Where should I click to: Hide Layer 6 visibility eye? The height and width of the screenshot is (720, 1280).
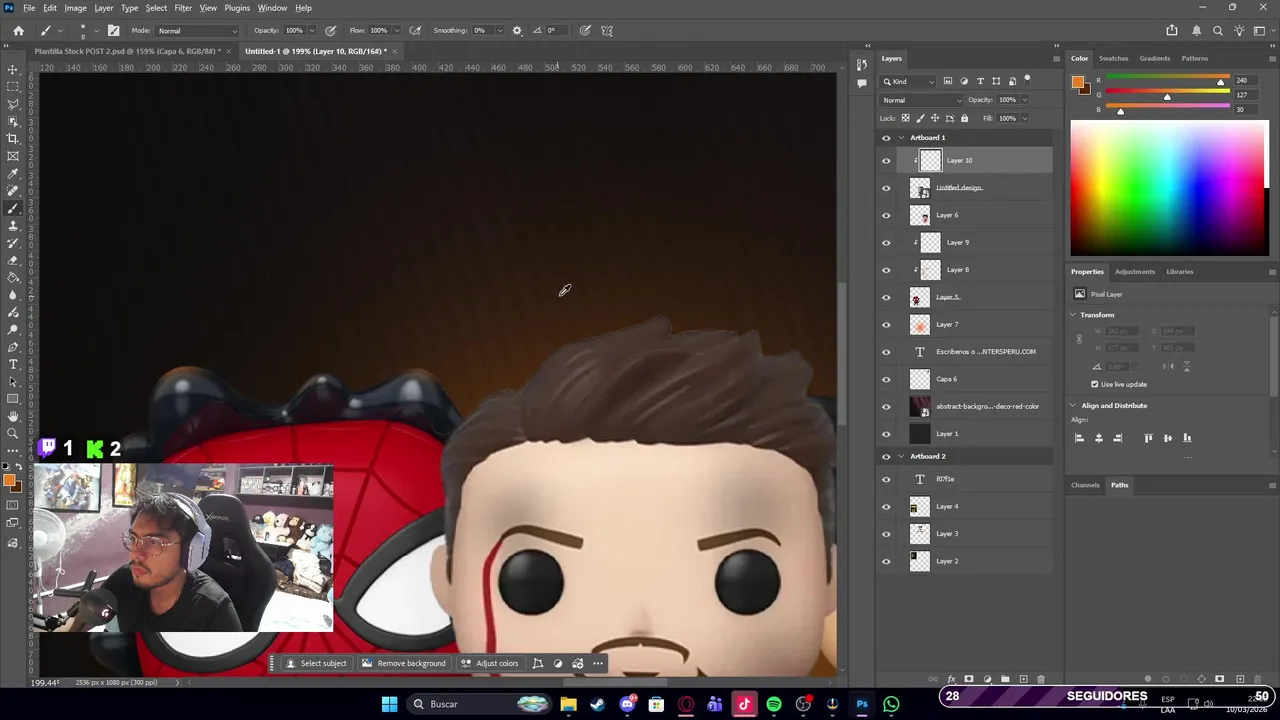(x=885, y=215)
